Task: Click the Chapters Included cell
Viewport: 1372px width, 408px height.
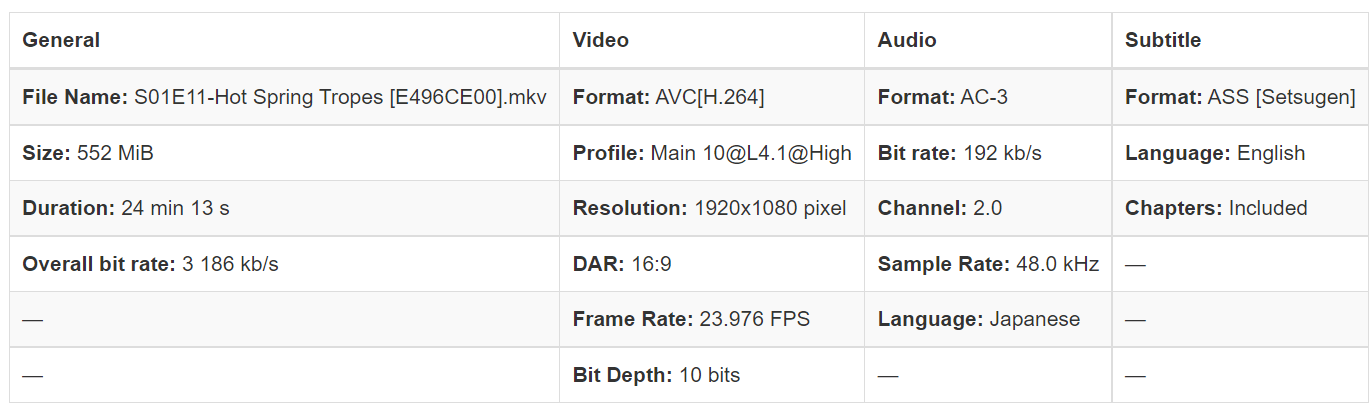Action: [1216, 209]
